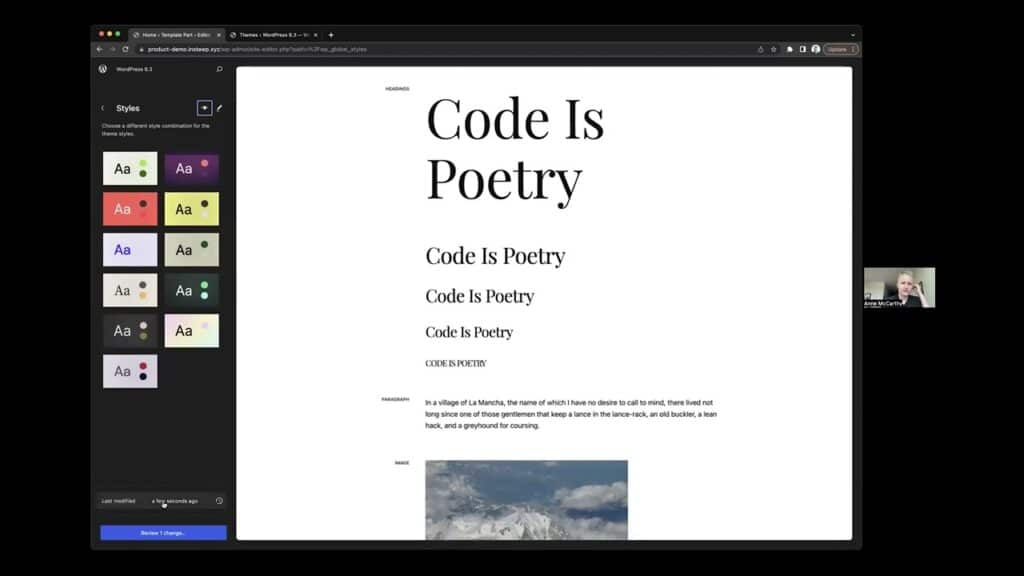Screen dimensions: 1024x576
Task: Click the Styles panel title
Action: click(x=128, y=108)
